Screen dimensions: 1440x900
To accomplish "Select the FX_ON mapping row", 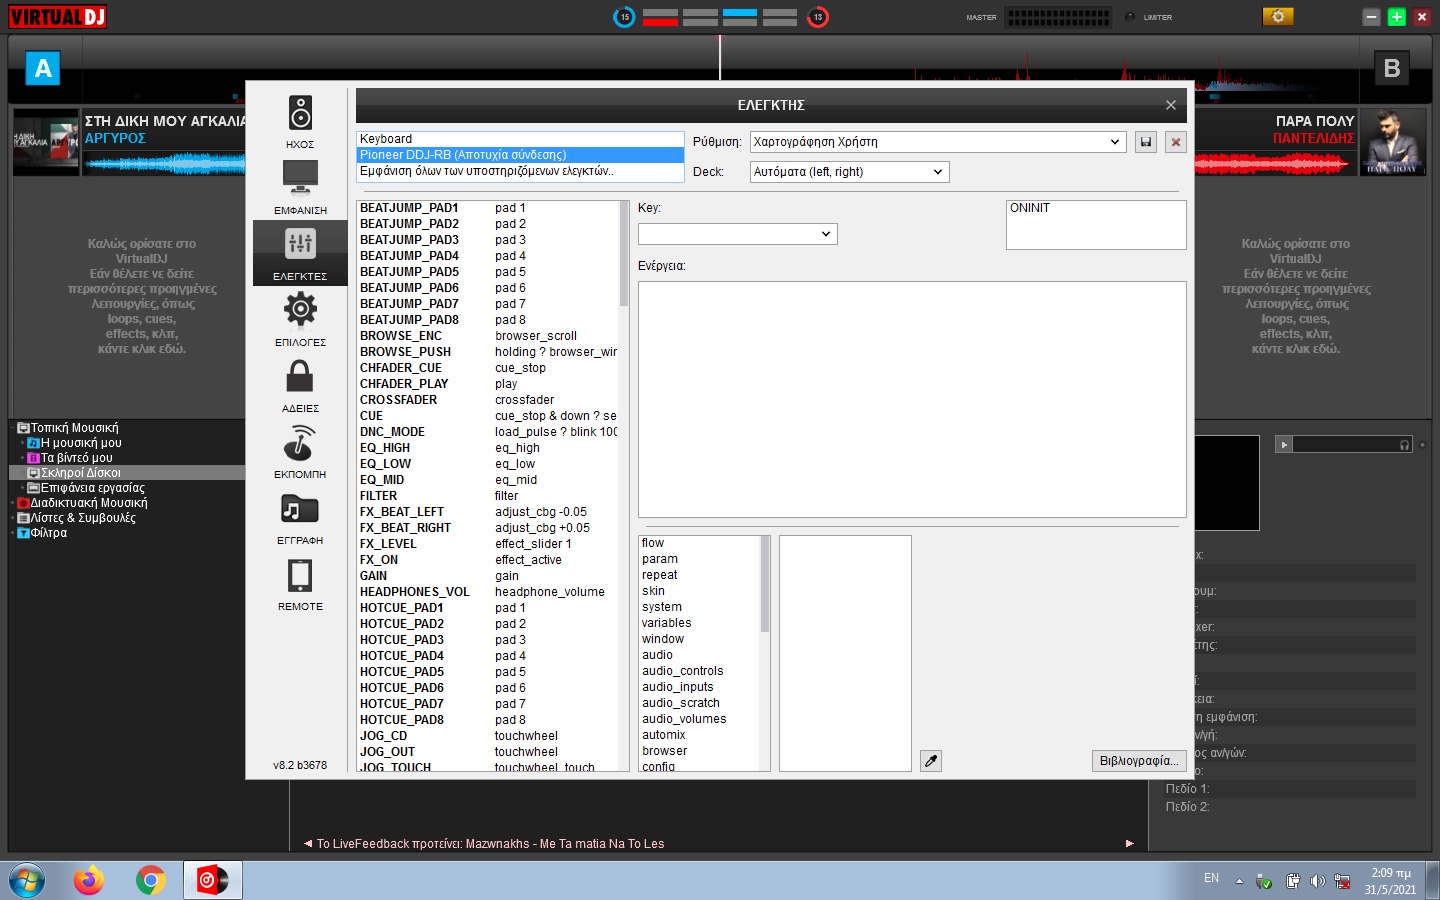I will [x=488, y=560].
